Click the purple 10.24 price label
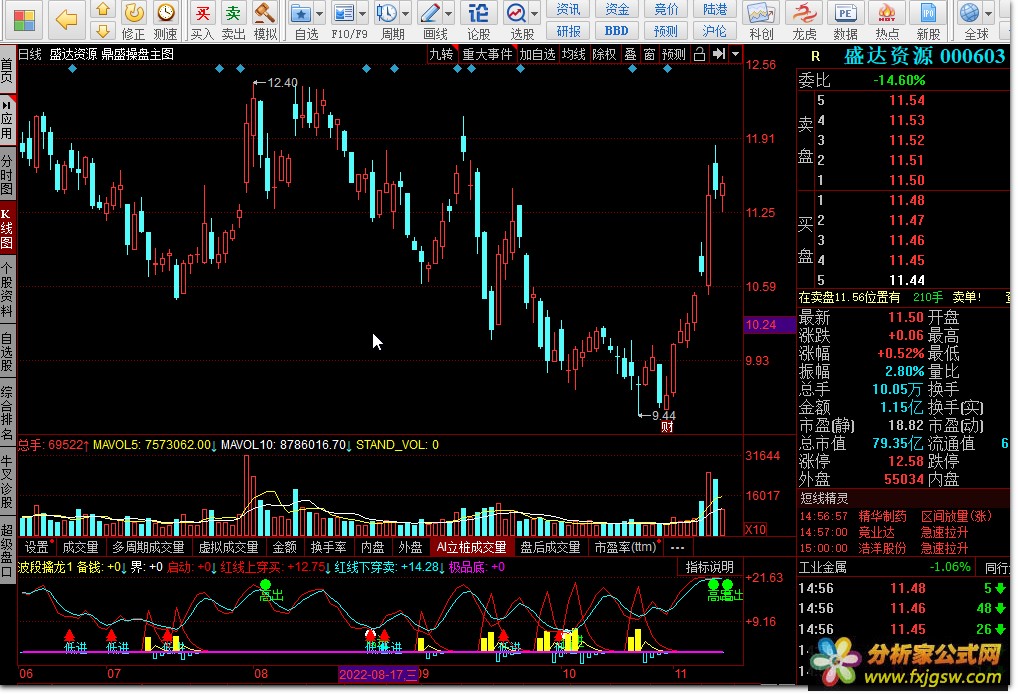Screen dimensions: 1018x694 pyautogui.click(x=769, y=325)
